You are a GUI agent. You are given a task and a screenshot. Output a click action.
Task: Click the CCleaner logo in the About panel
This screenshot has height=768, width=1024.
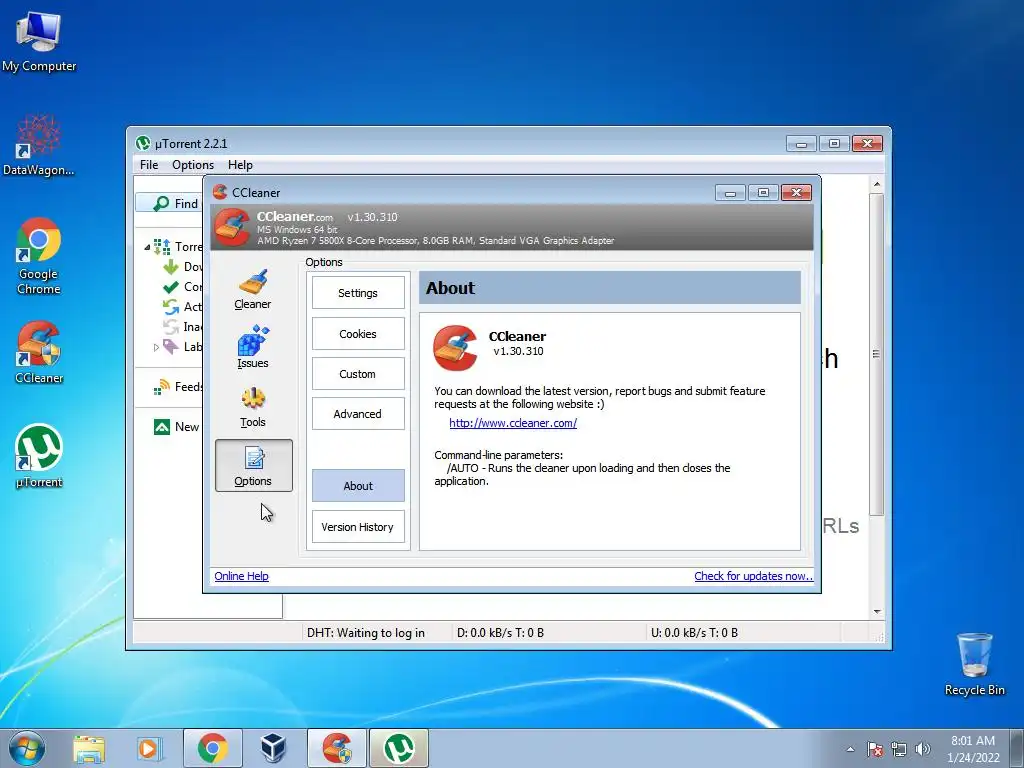click(455, 347)
